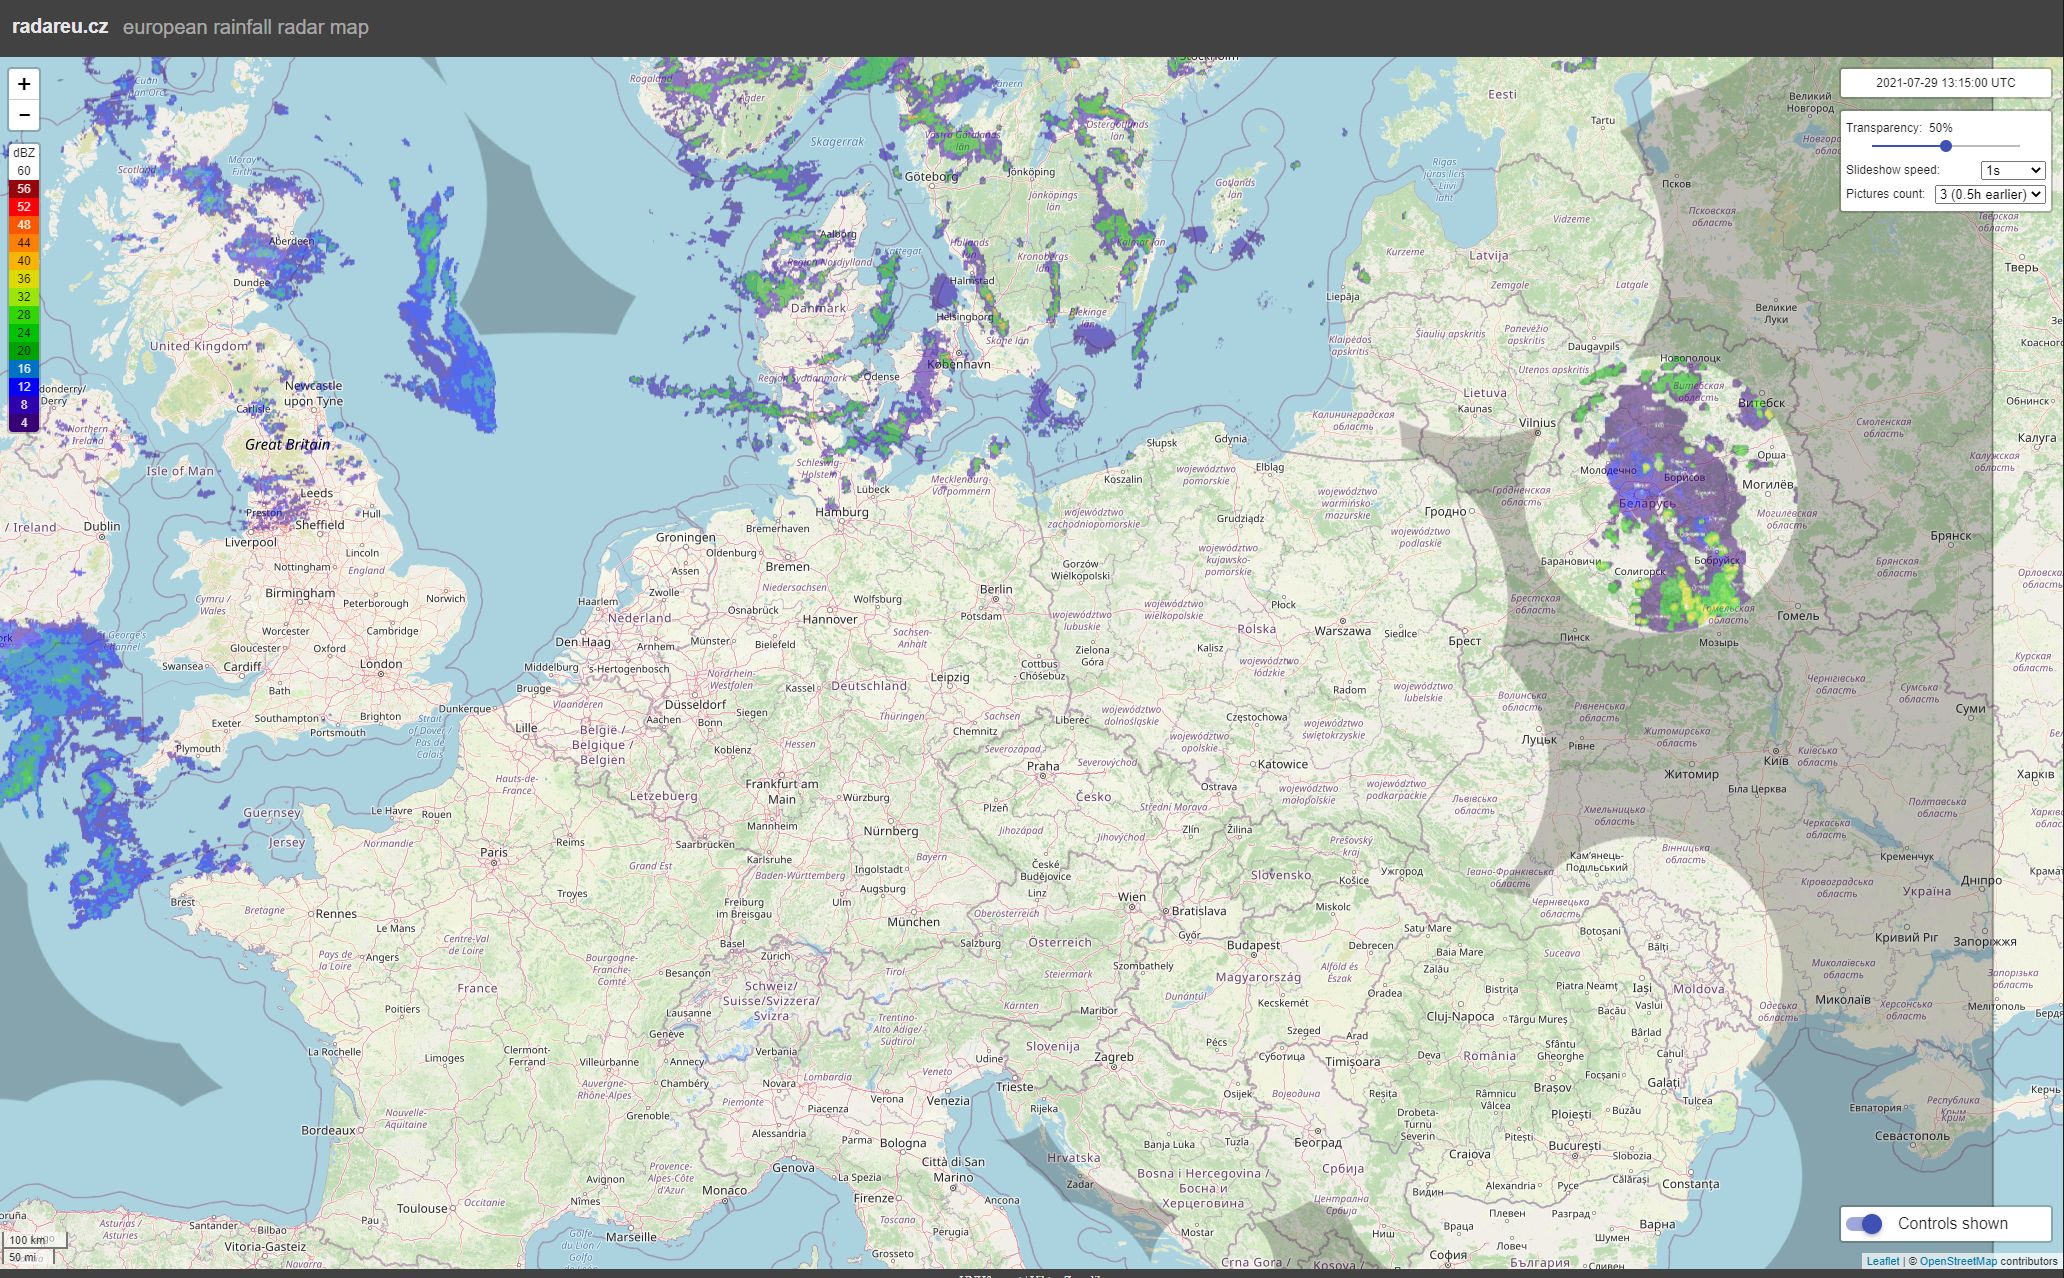2064x1278 pixels.
Task: Open the OpenStreetMap contributors link
Action: pos(1957,1261)
